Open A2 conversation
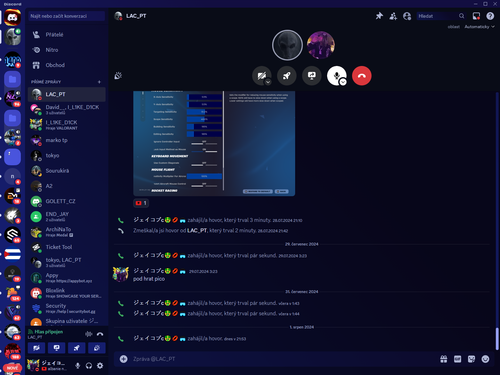This screenshot has width=500, height=375. point(67,186)
